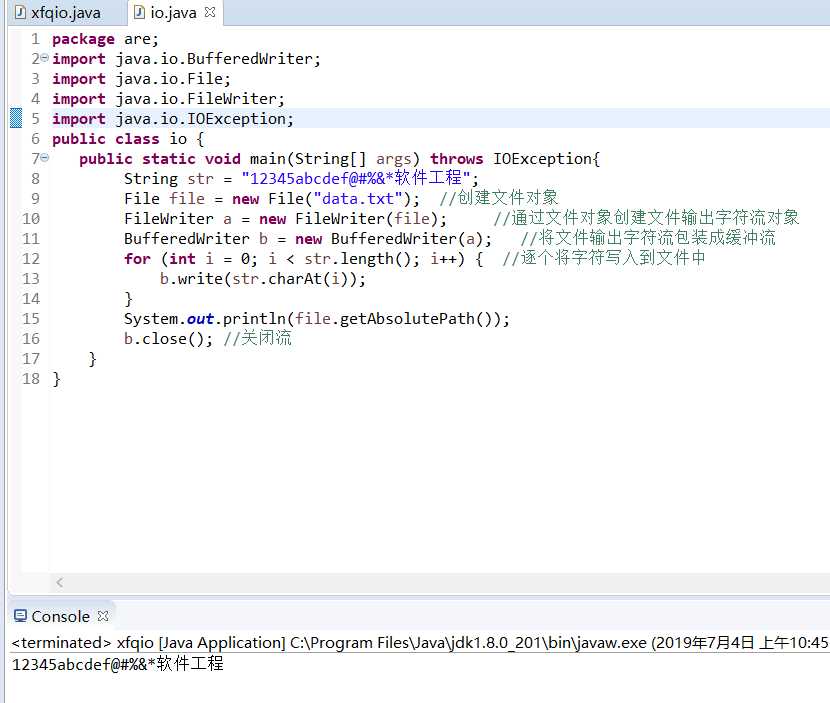Click the horizontal scrollbar left arrow

(59, 582)
